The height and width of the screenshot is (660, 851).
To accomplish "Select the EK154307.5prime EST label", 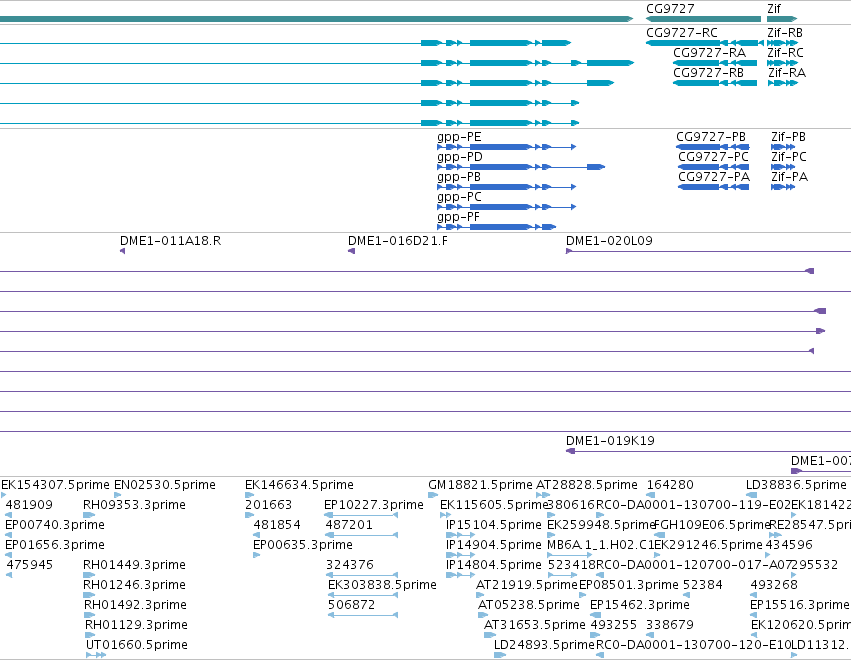I will [x=54, y=485].
